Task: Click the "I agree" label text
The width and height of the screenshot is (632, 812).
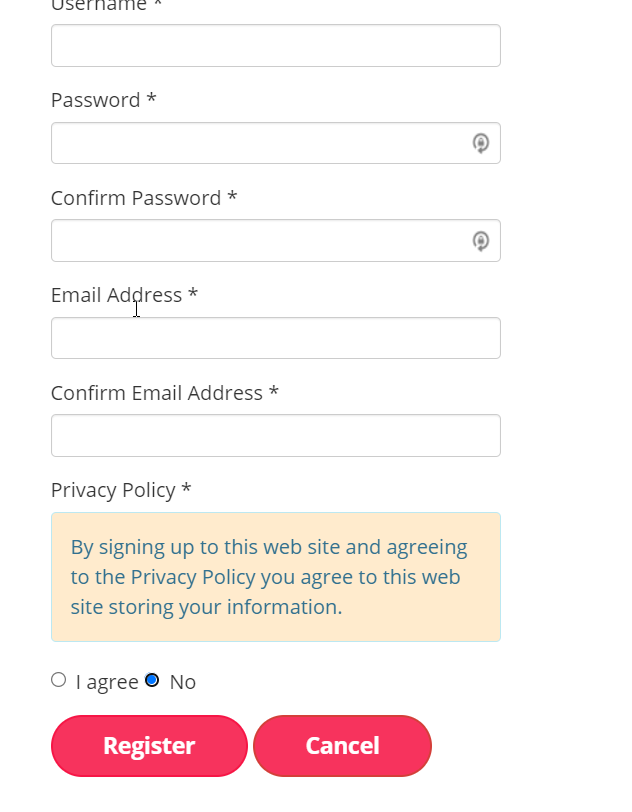Action: coord(107,682)
